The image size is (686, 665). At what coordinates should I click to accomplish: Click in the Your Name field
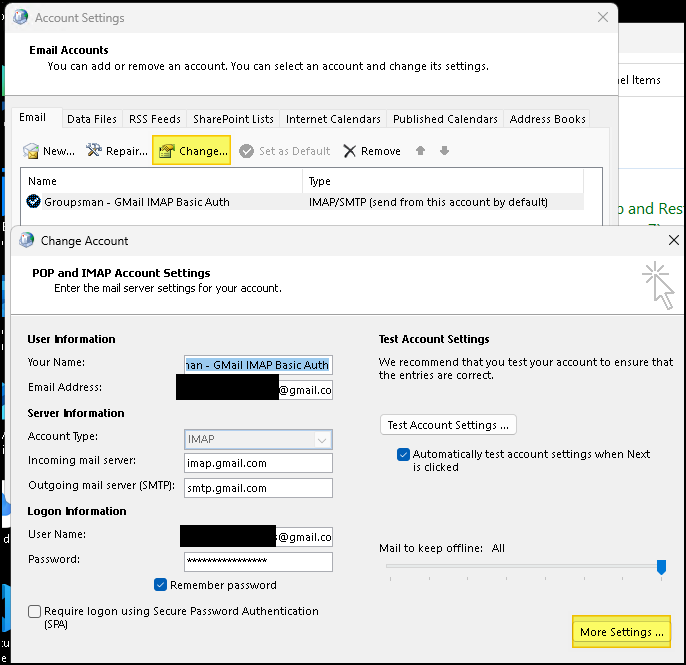pyautogui.click(x=258, y=365)
